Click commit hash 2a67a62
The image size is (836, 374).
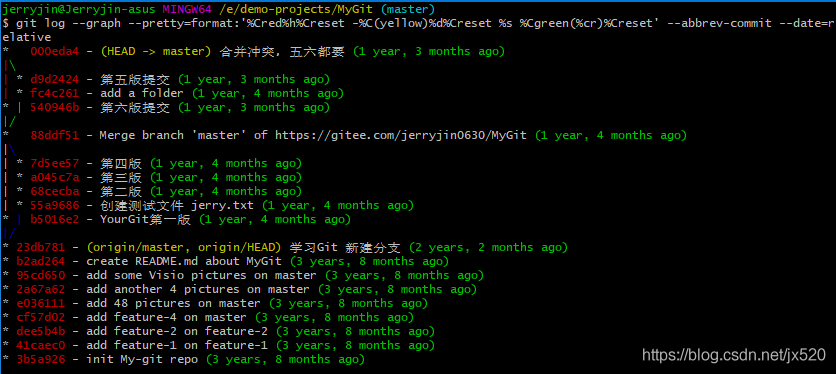pos(41,289)
